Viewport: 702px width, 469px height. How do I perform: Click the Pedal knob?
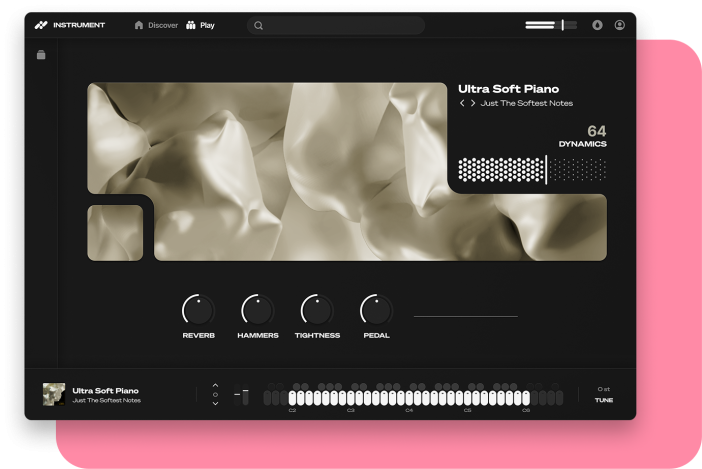pyautogui.click(x=376, y=310)
